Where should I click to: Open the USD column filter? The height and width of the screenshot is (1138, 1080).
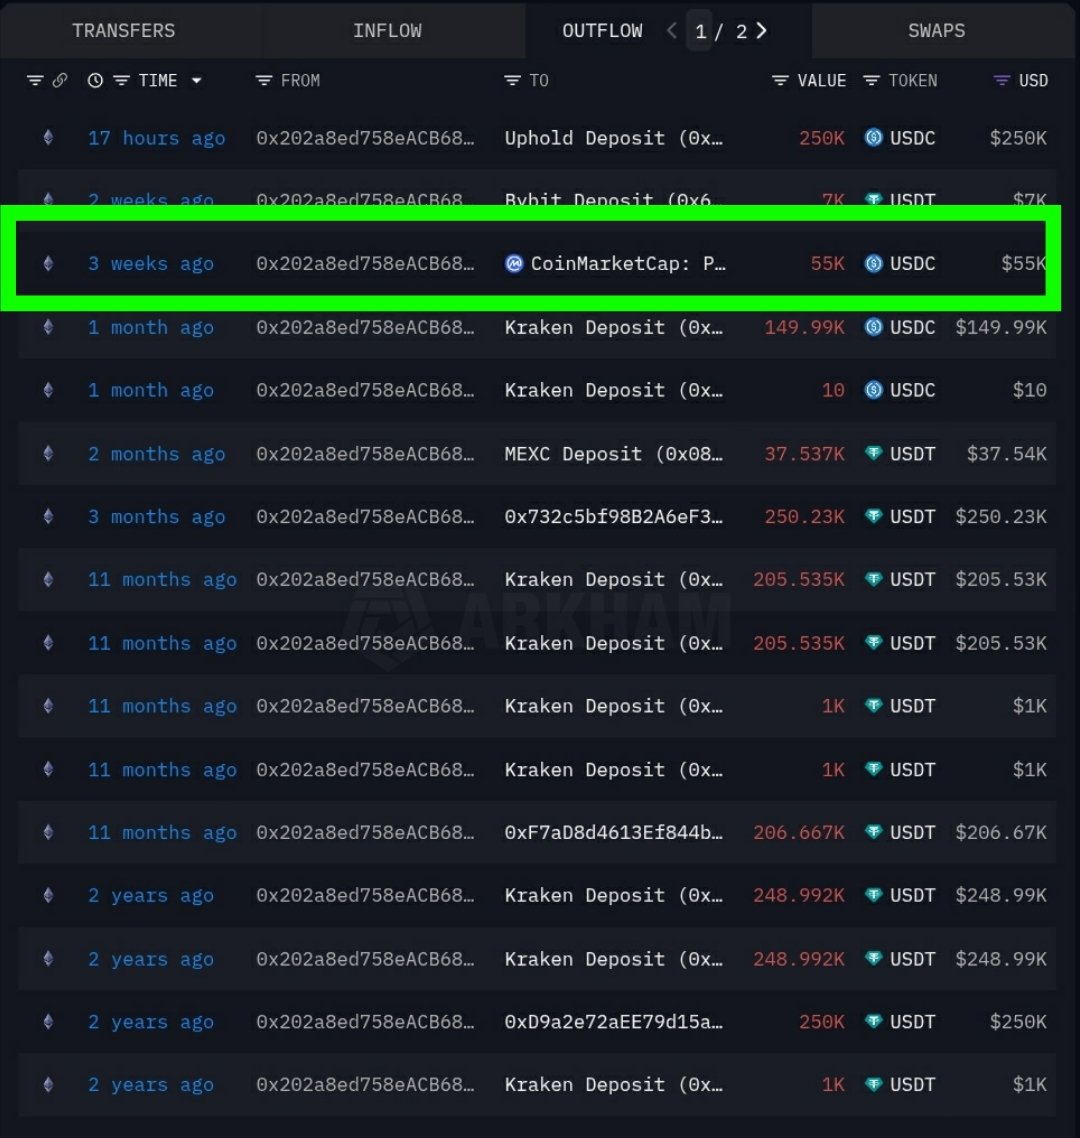(1002, 81)
